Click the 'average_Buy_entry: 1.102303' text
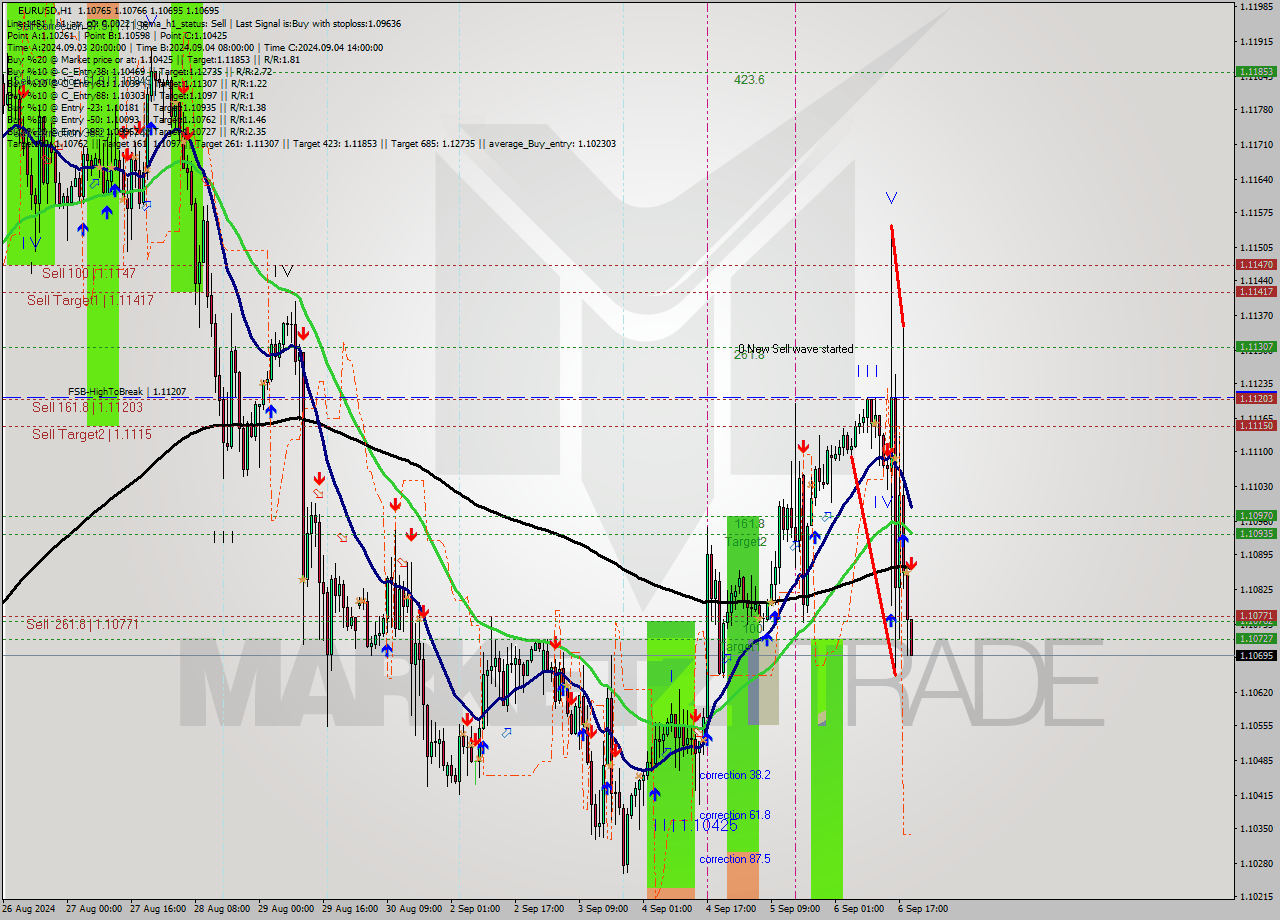The width and height of the screenshot is (1280, 920). (552, 144)
